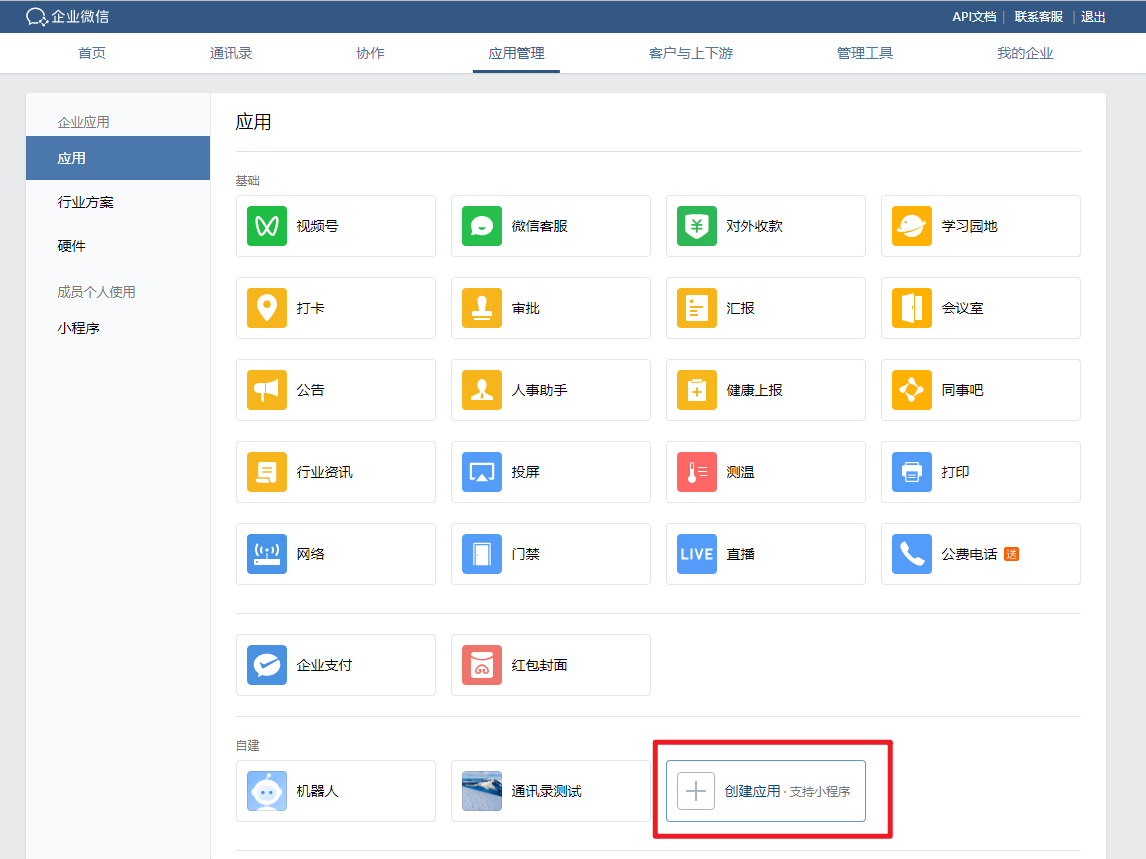Open the 健康上报 clipboard icon
The height and width of the screenshot is (859, 1146).
(x=697, y=390)
